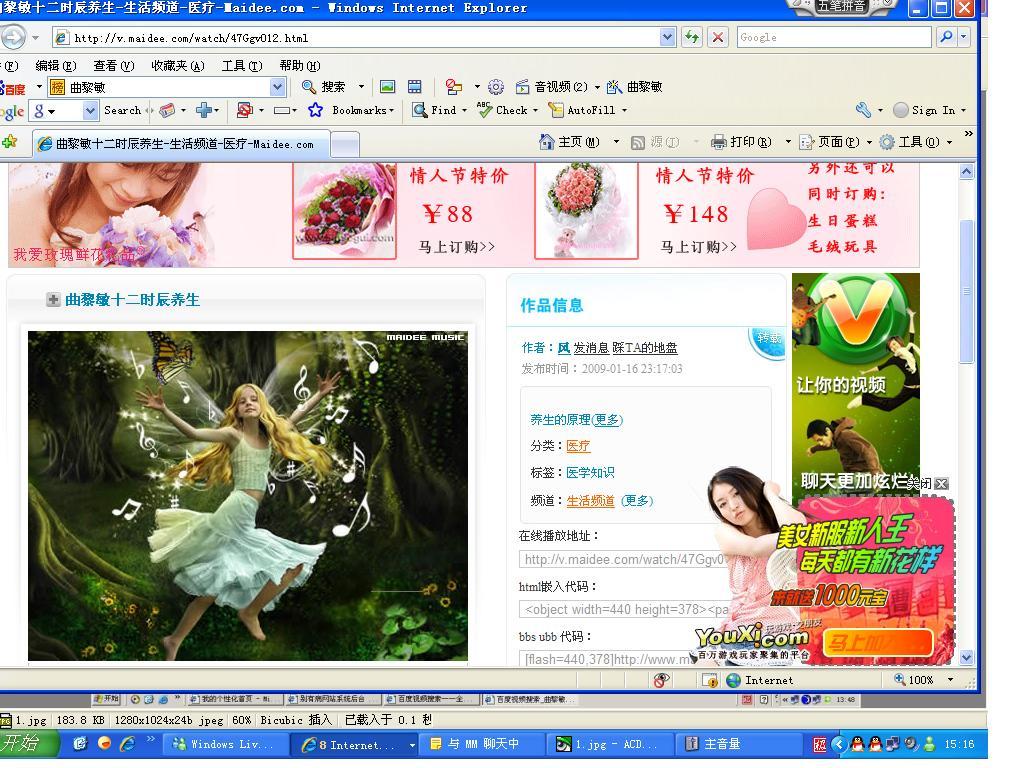This screenshot has height=768, width=1024.
Task: Click the 生活频道 channel link
Action: point(590,501)
